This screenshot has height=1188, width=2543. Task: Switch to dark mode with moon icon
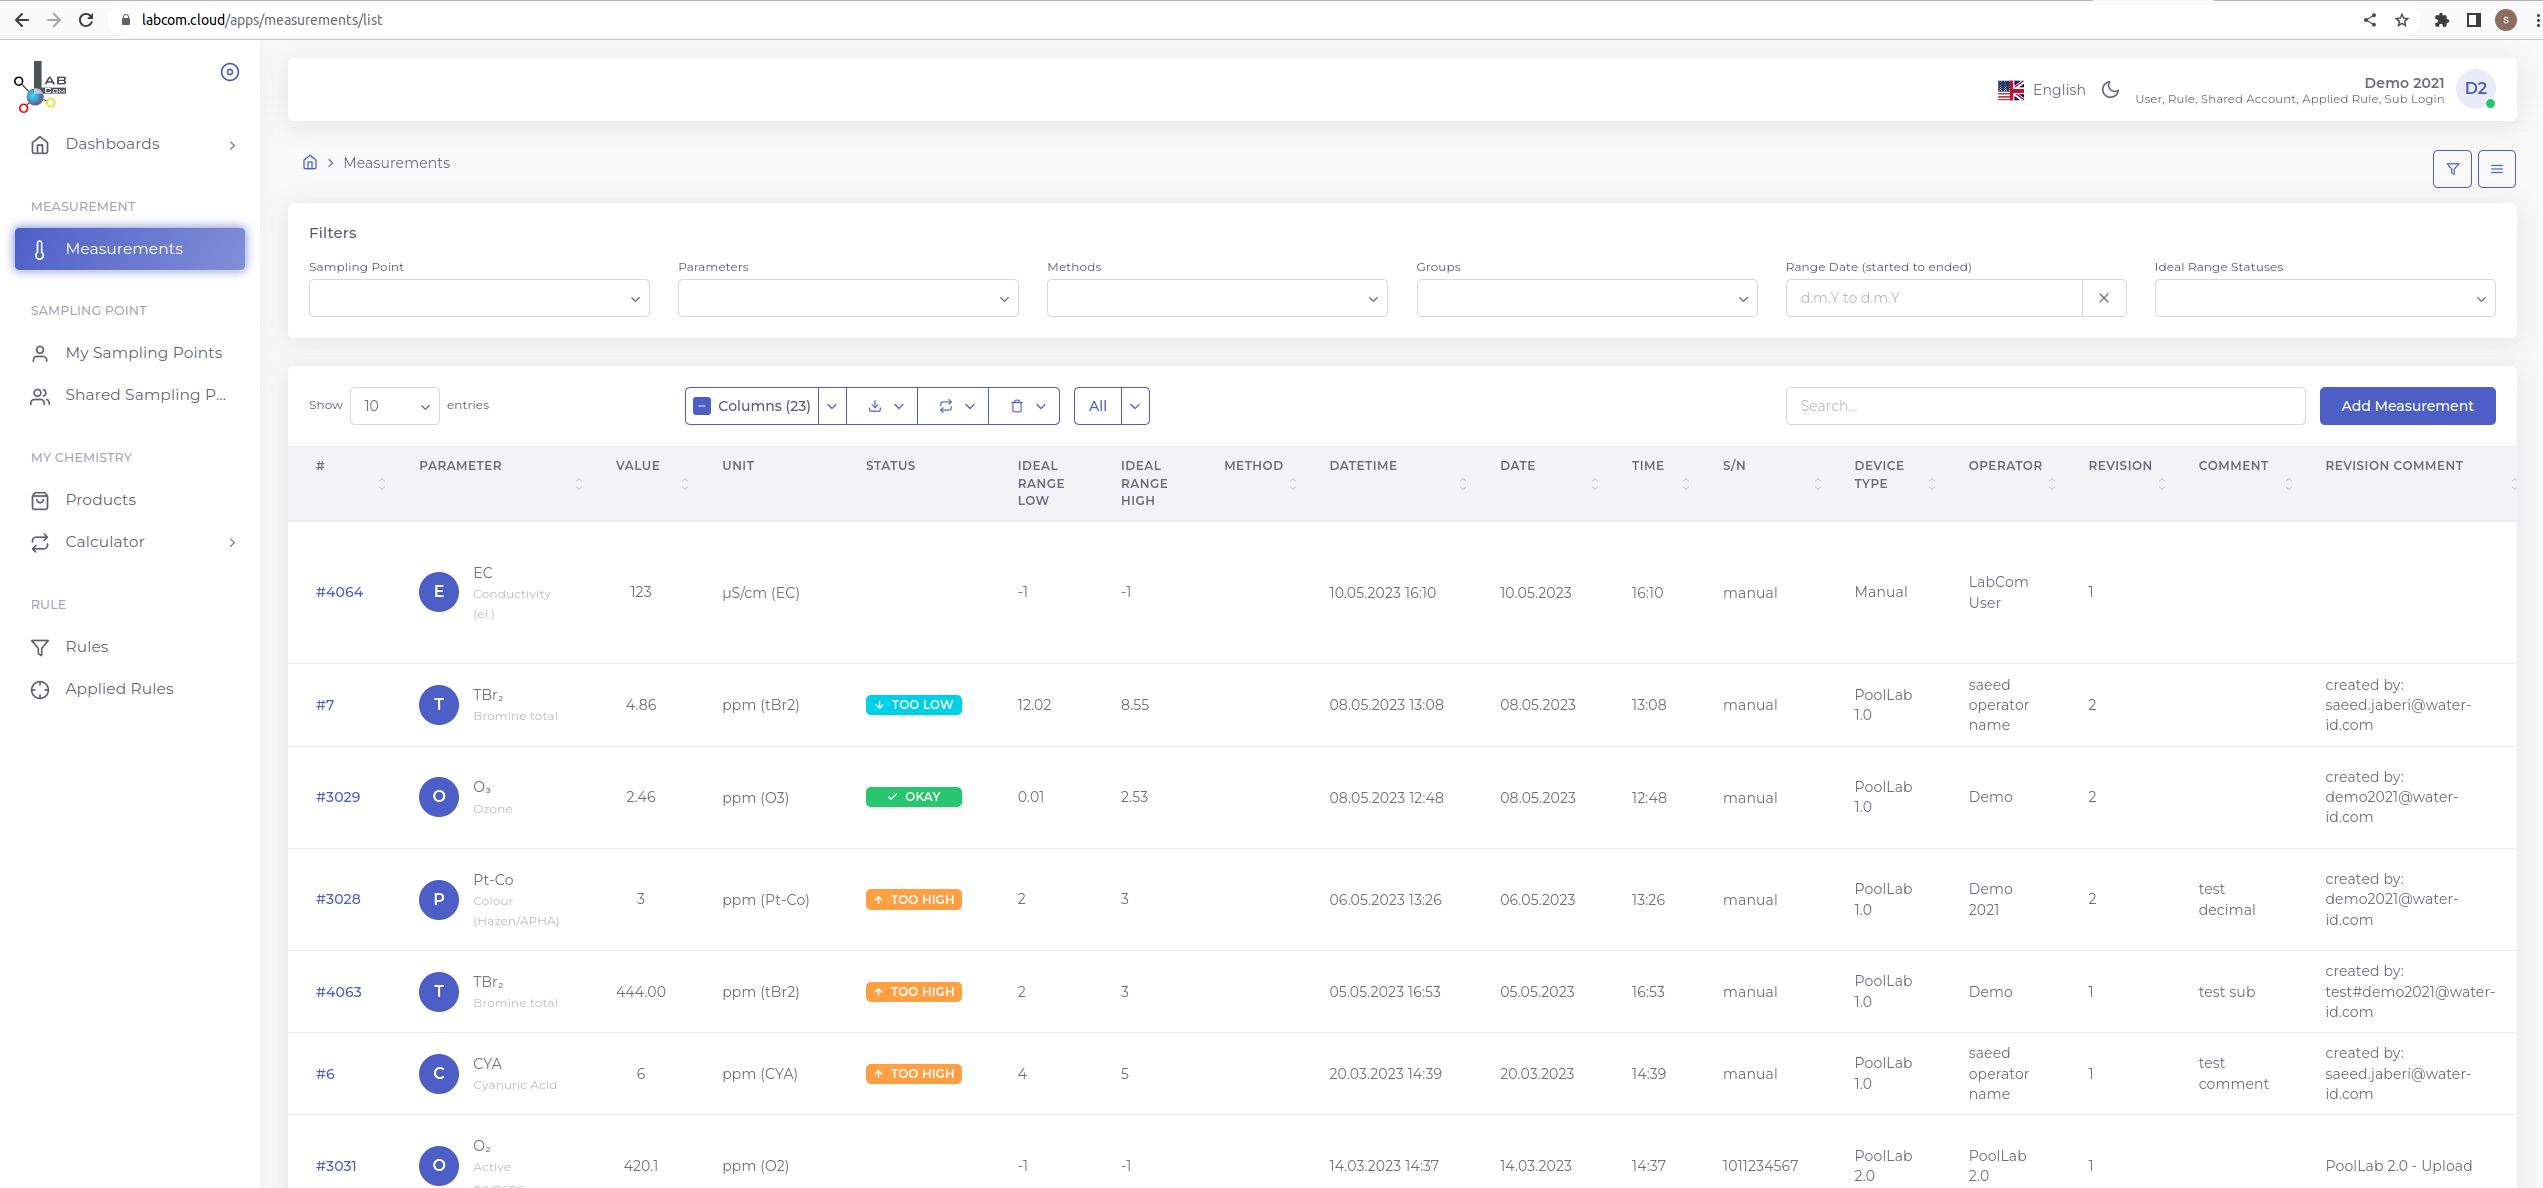[2110, 89]
